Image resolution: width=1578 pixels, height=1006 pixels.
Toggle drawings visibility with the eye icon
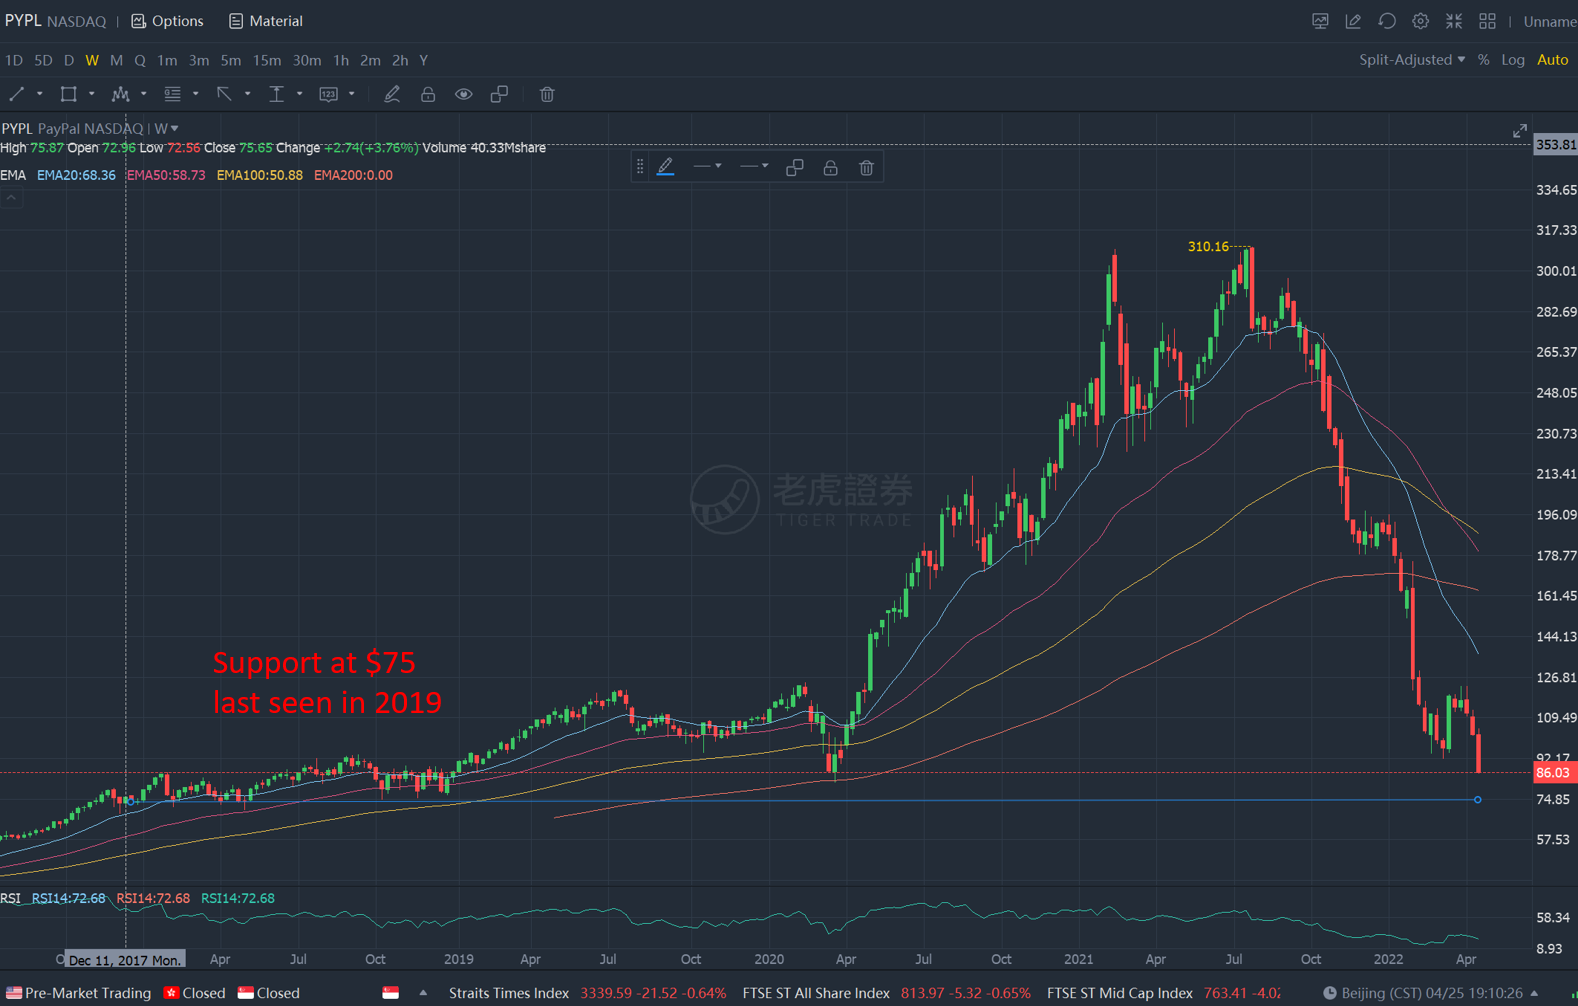pyautogui.click(x=463, y=94)
